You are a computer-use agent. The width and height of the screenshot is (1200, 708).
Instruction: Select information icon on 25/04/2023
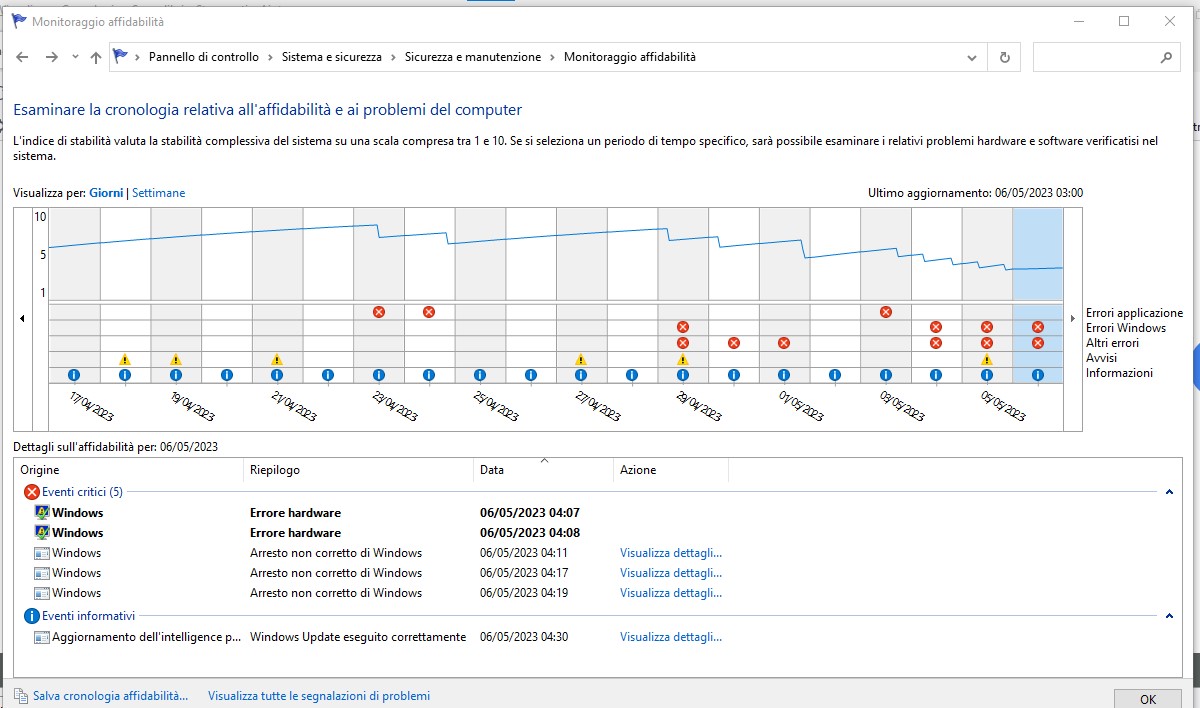[480, 375]
